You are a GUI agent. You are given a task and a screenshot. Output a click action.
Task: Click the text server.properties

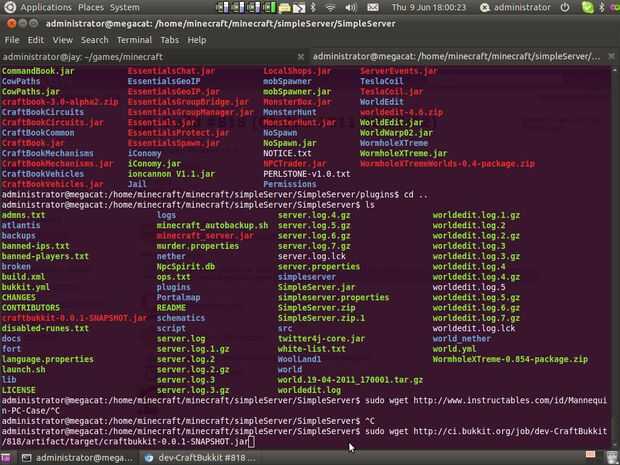pyautogui.click(x=319, y=267)
